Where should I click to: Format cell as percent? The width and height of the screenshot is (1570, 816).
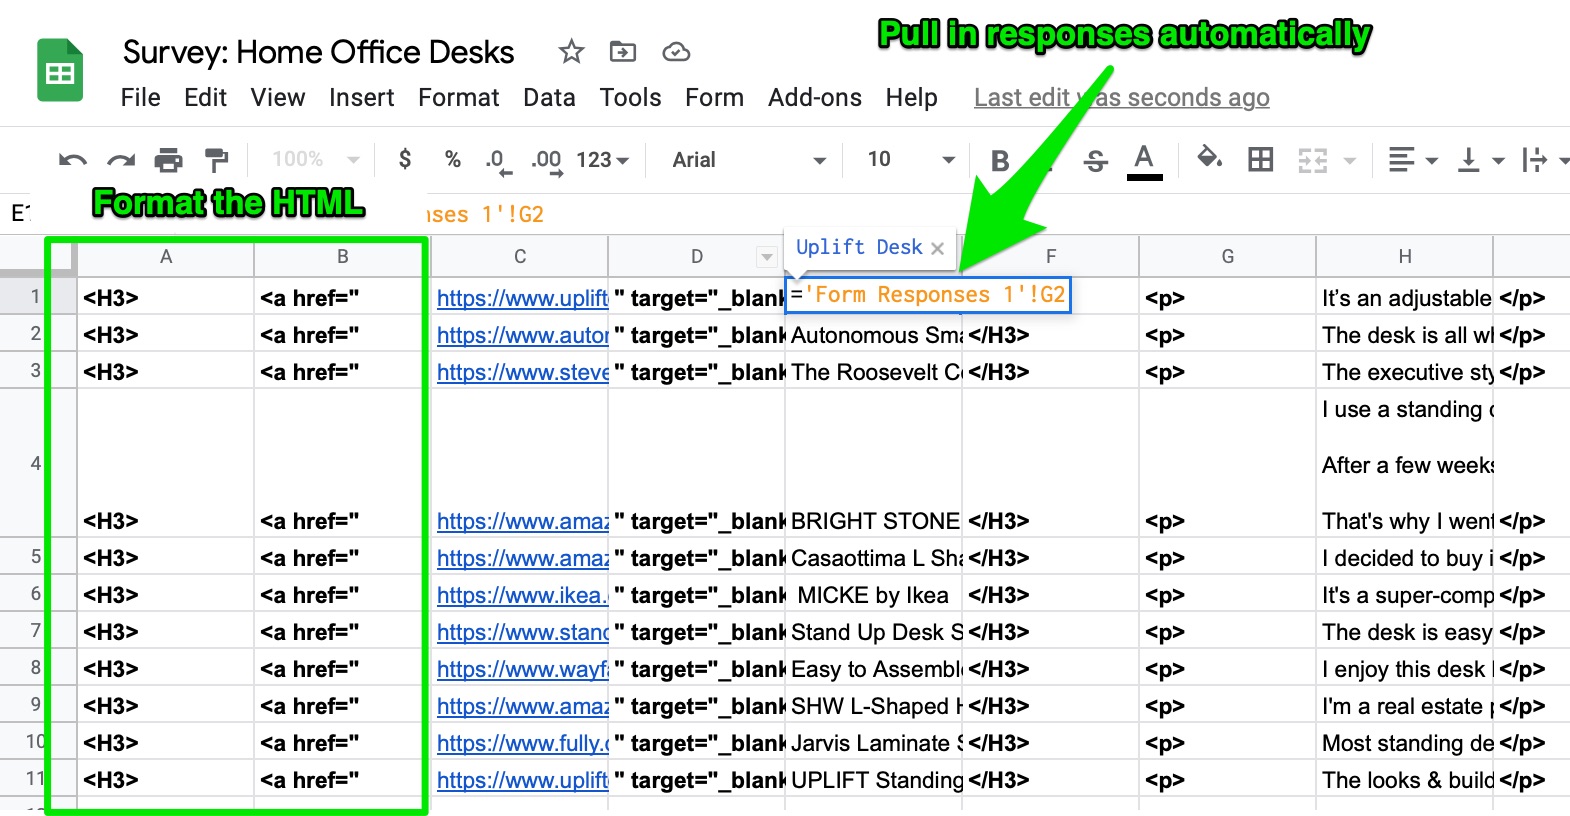(x=453, y=159)
